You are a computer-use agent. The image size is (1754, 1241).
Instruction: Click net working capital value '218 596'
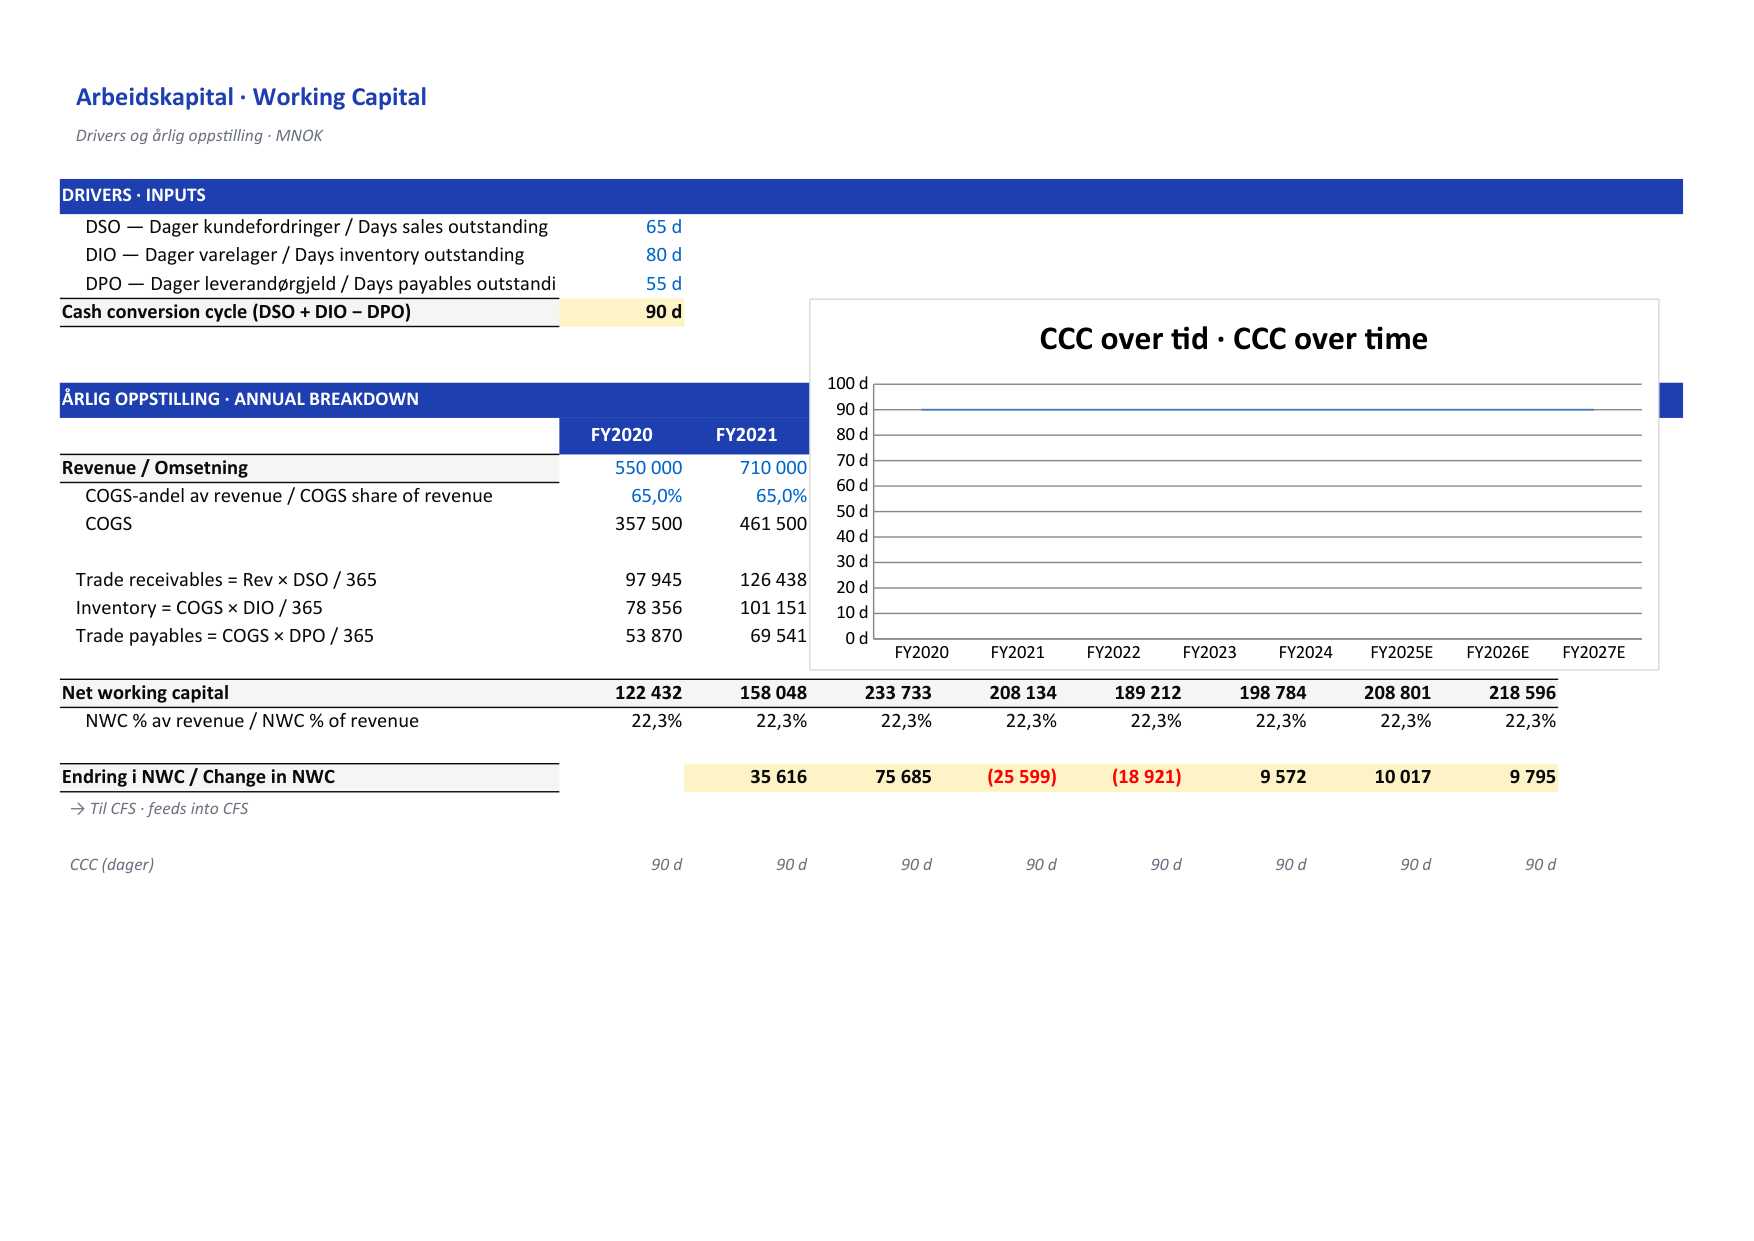(x=1522, y=693)
